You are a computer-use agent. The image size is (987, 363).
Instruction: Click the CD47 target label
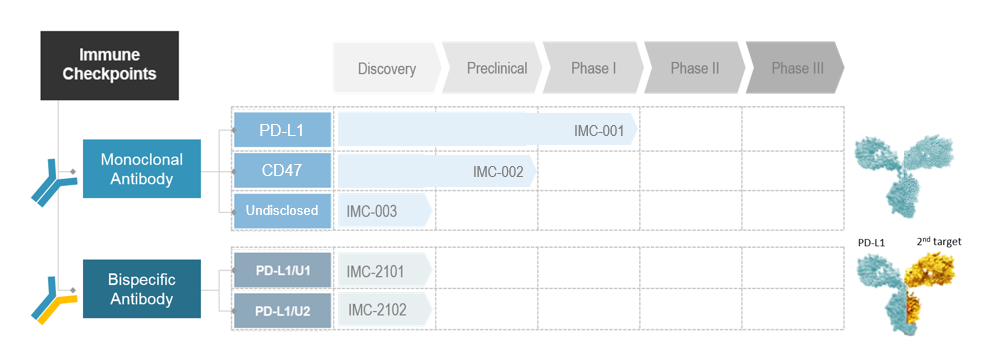click(x=283, y=170)
